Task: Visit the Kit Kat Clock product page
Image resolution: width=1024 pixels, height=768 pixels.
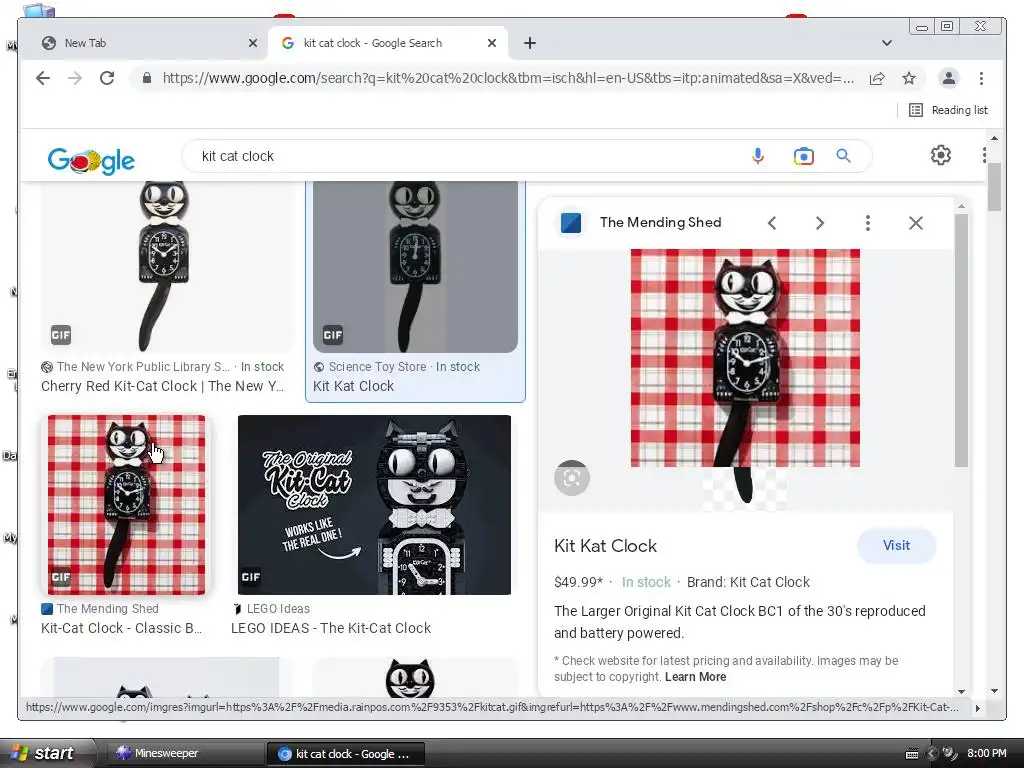Action: click(x=896, y=546)
